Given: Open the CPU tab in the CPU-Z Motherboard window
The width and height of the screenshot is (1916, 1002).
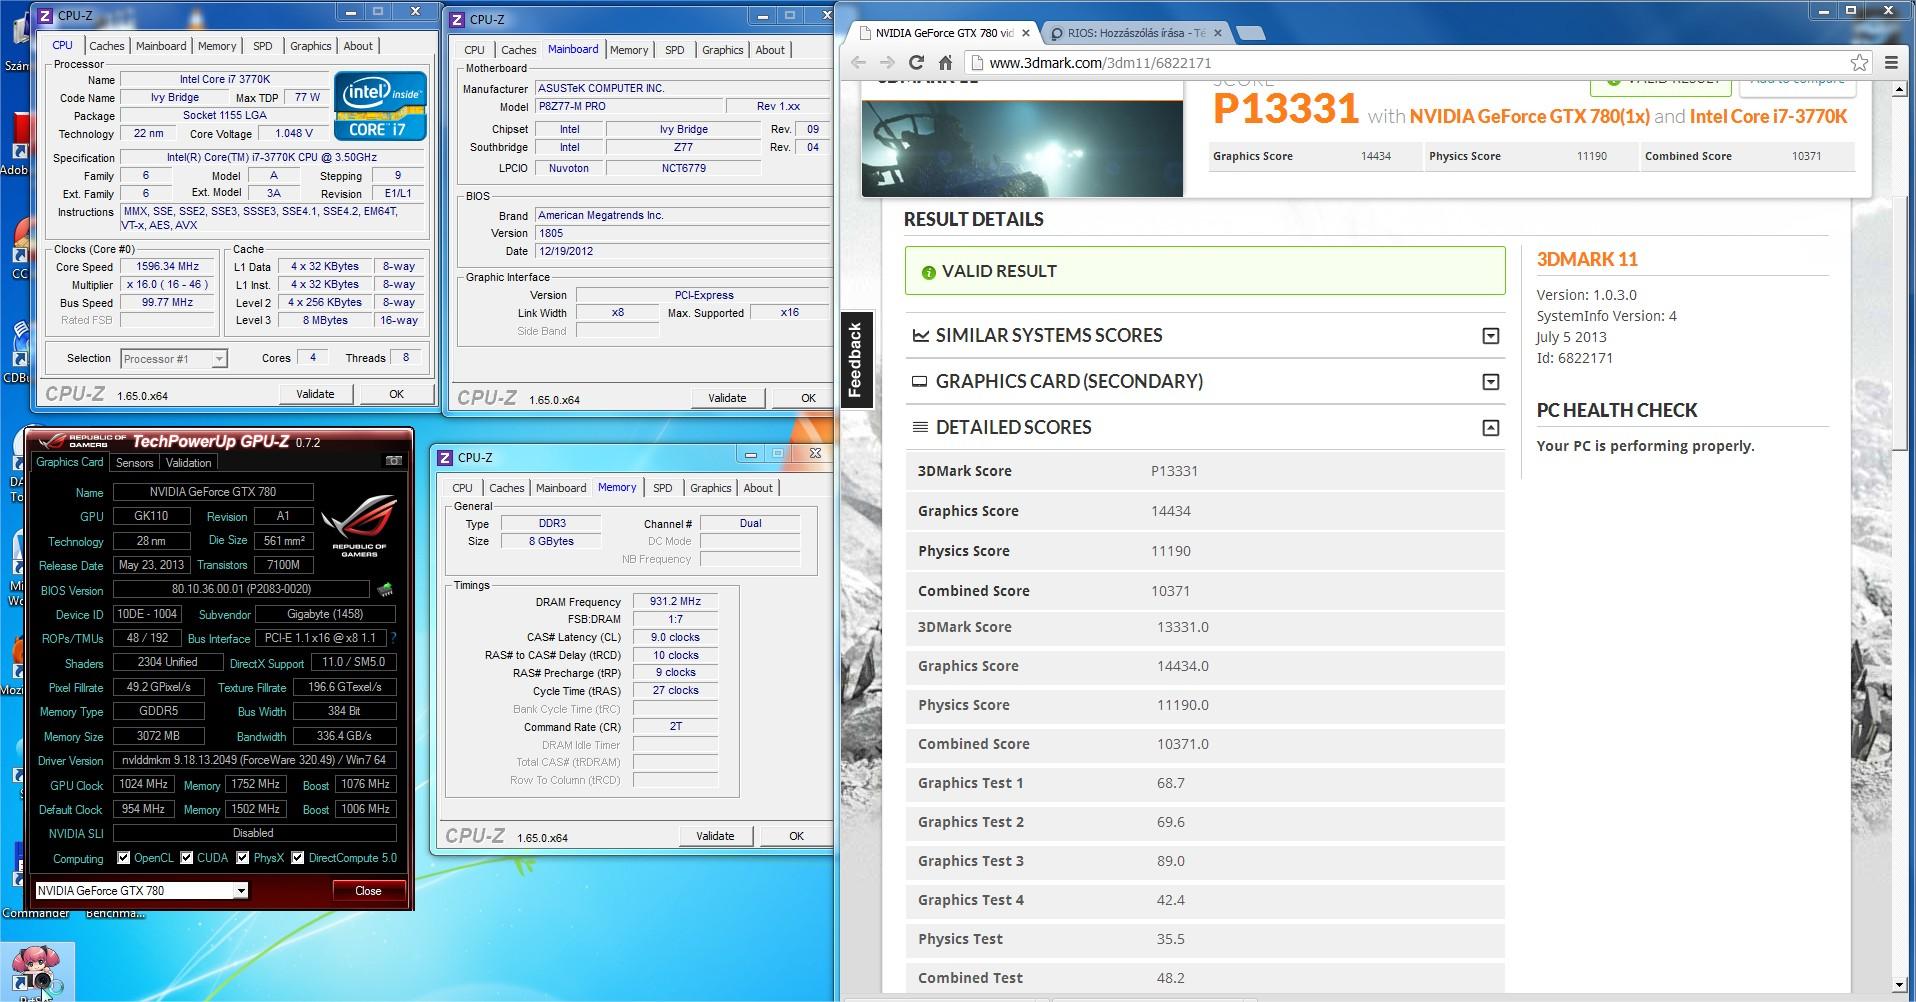Looking at the screenshot, I should [474, 50].
